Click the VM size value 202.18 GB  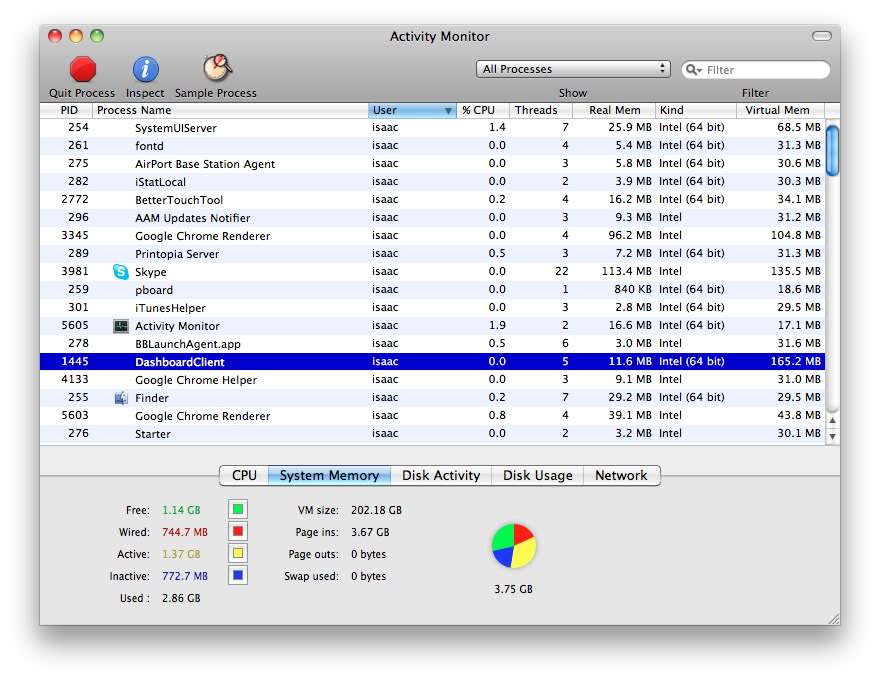376,510
